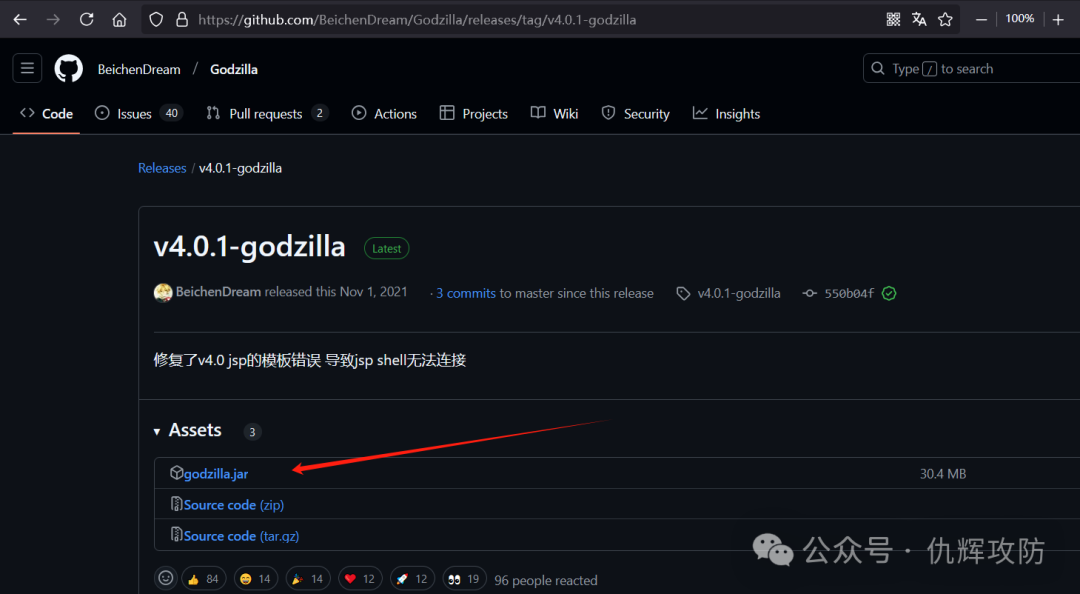Reload the page with the refresh icon
This screenshot has height=594, width=1080.
point(86,19)
